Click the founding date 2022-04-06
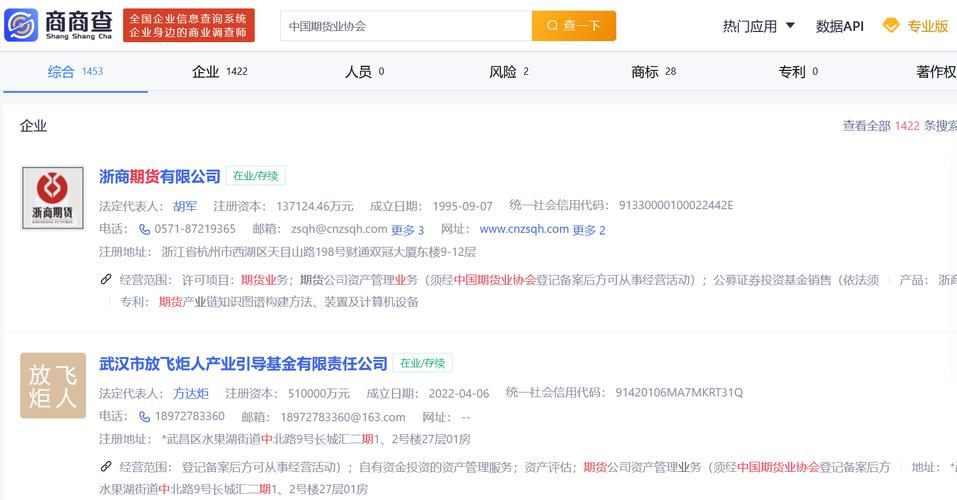The image size is (957, 500). coord(459,394)
